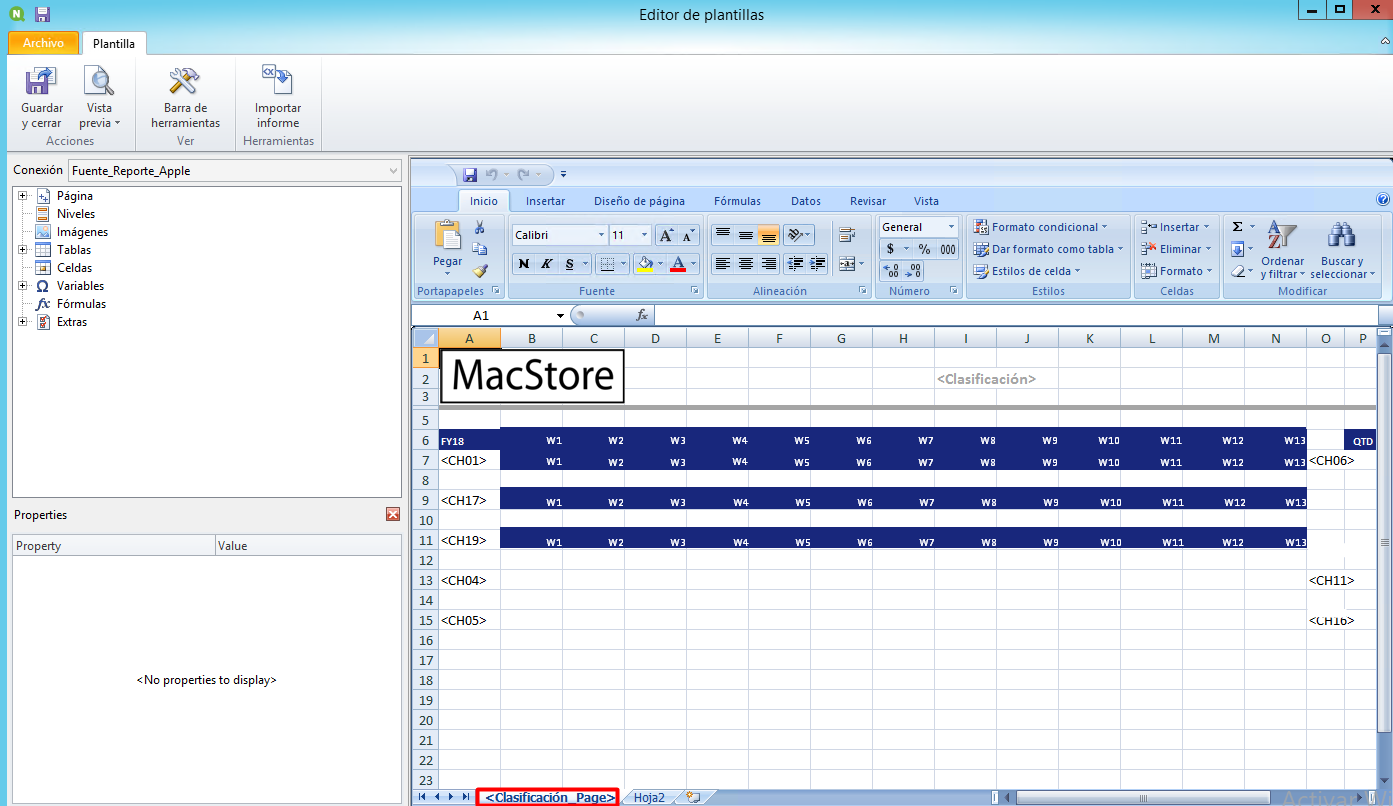This screenshot has height=806, width=1393.
Task: Click the horizontal scrollbar of the sheet
Action: [1142, 797]
